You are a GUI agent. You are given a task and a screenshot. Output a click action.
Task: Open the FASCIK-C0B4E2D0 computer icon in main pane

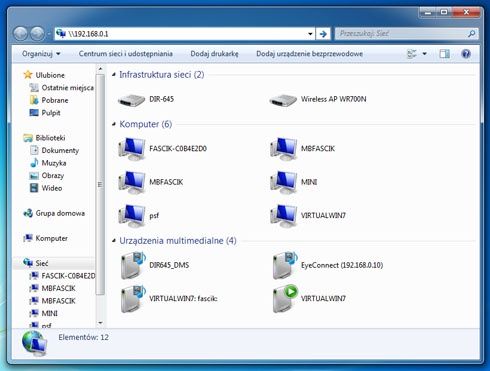tap(131, 148)
